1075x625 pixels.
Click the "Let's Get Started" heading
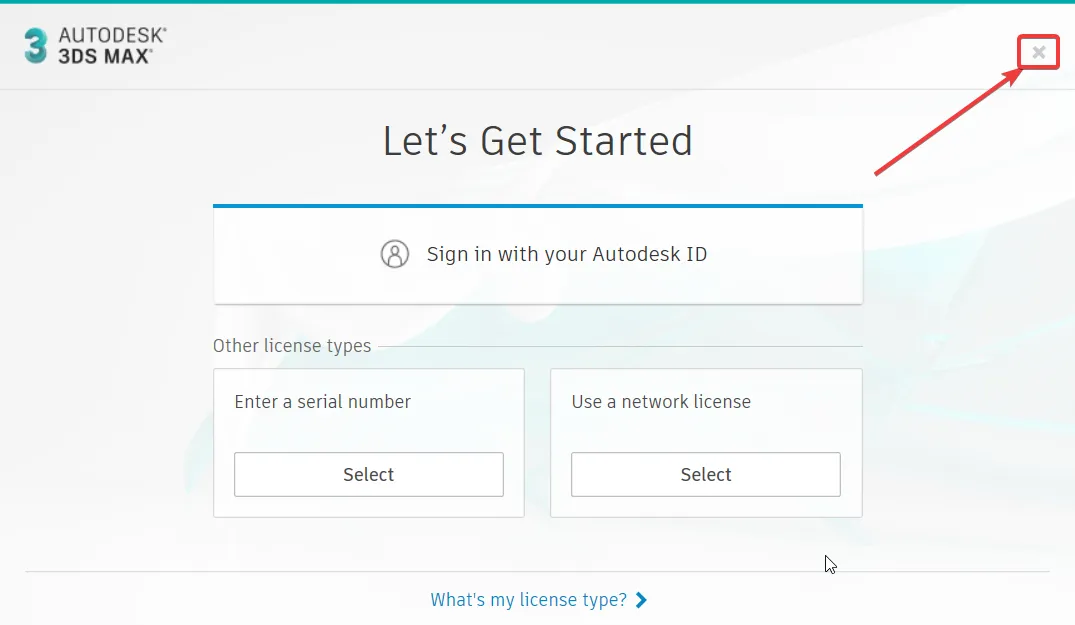tap(538, 141)
